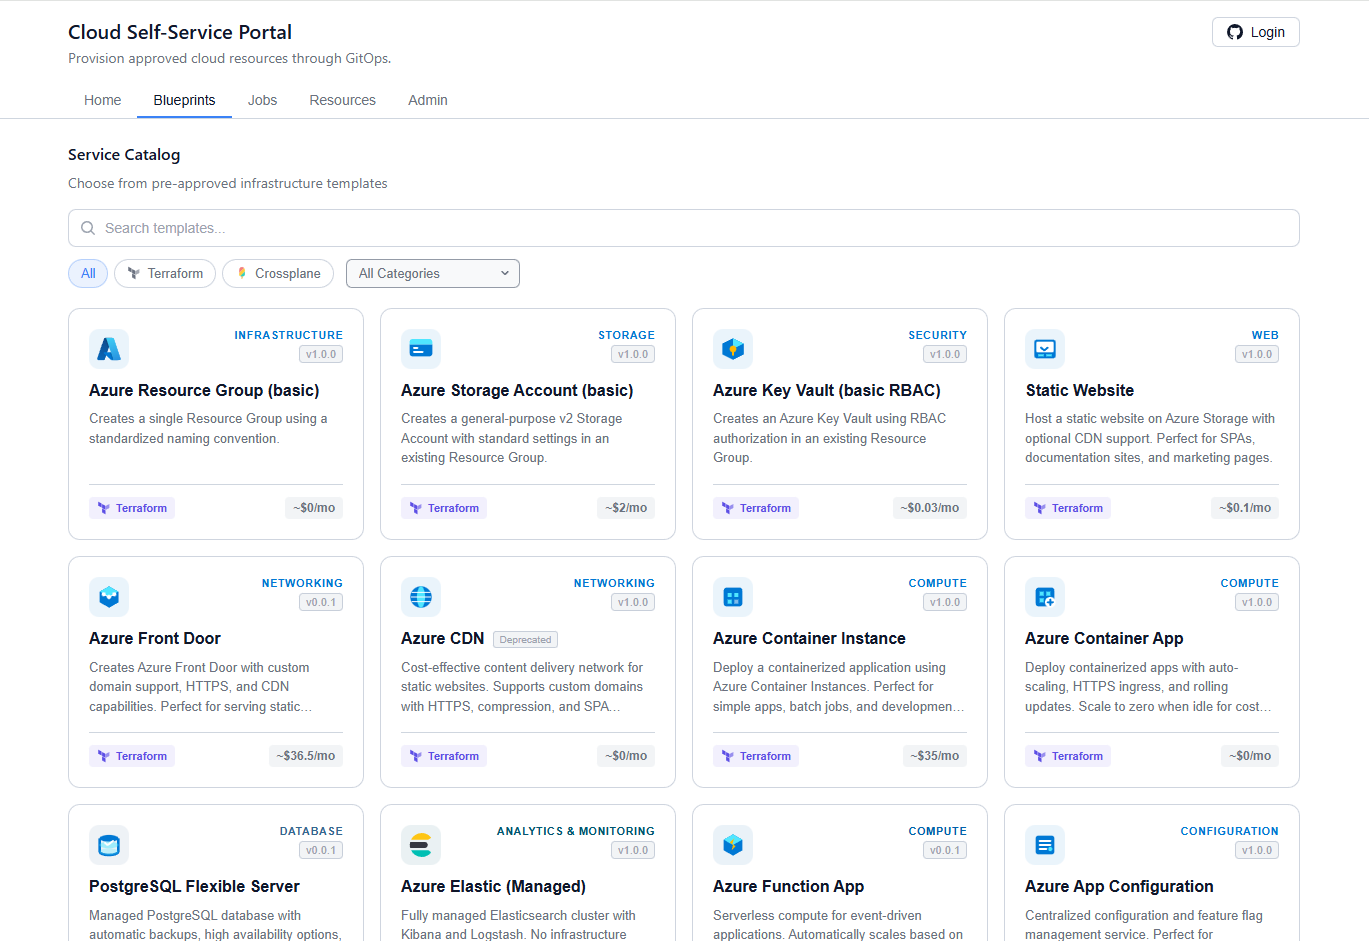Click the Azure Front Door icon
The image size is (1369, 941).
pyautogui.click(x=108, y=597)
